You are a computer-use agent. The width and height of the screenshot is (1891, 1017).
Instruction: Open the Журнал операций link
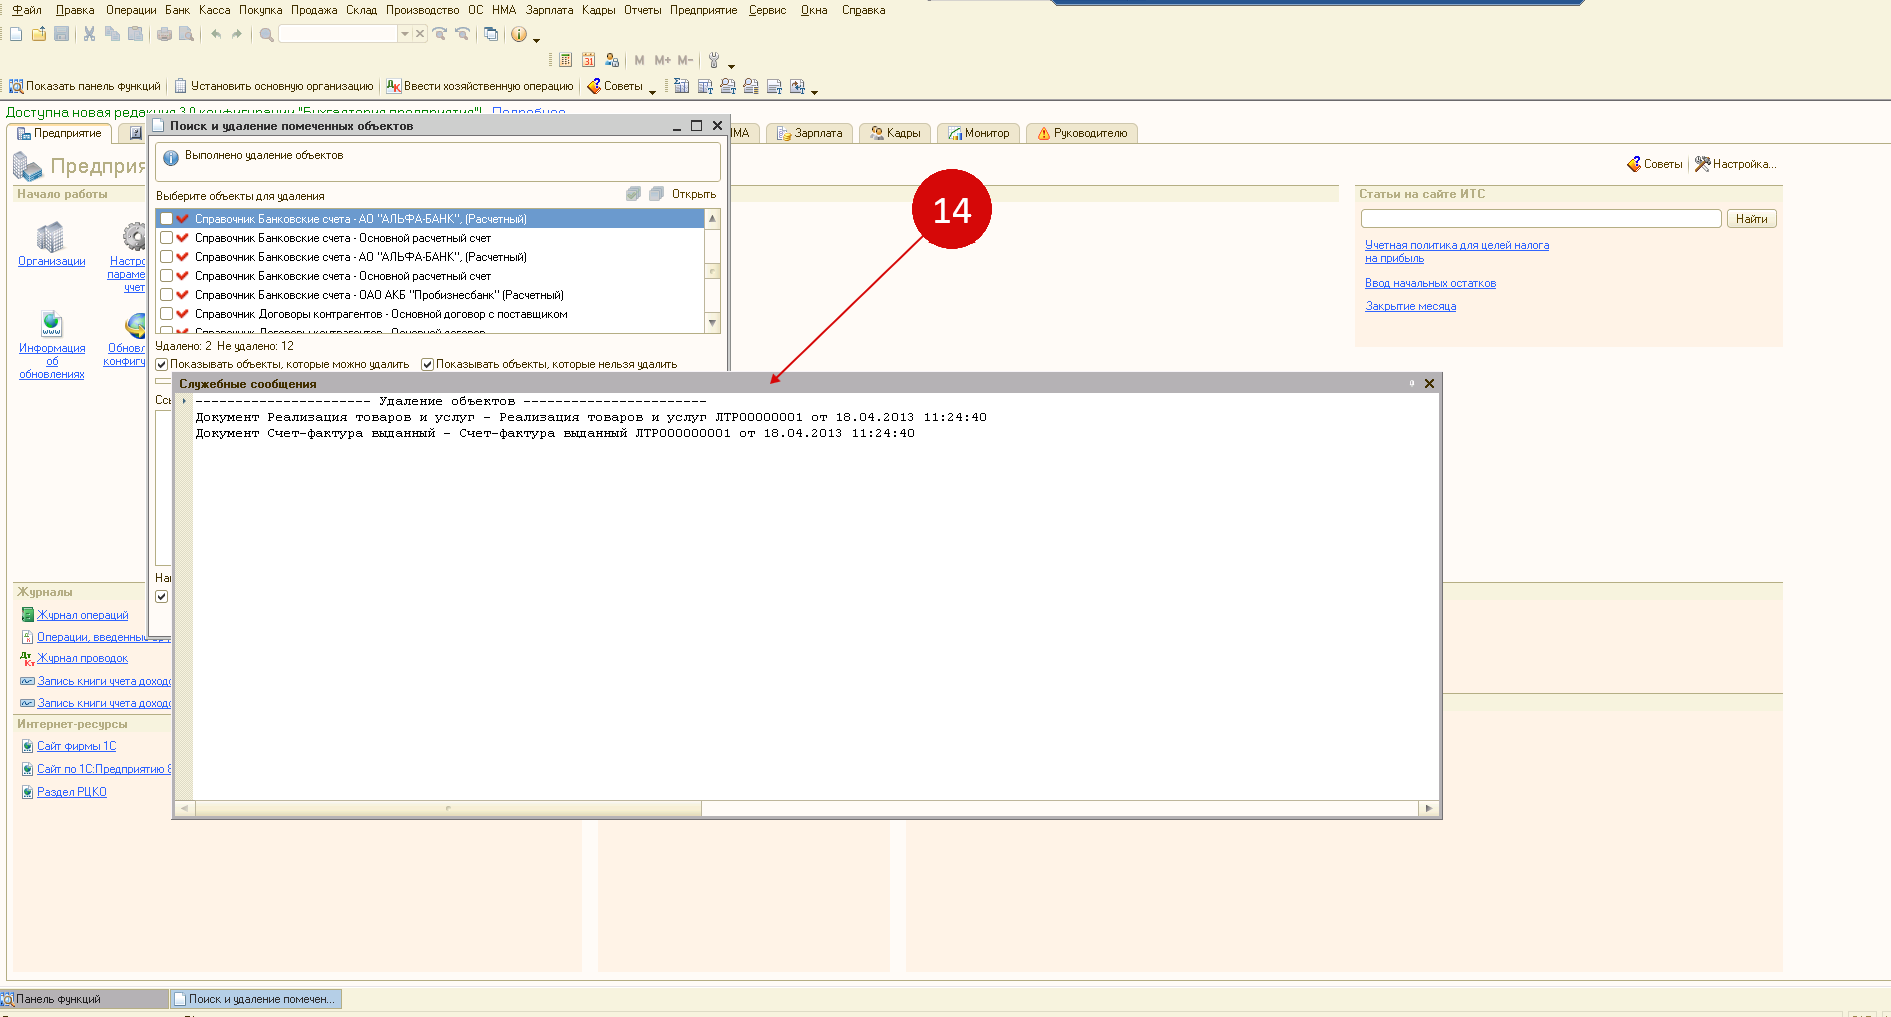point(83,615)
